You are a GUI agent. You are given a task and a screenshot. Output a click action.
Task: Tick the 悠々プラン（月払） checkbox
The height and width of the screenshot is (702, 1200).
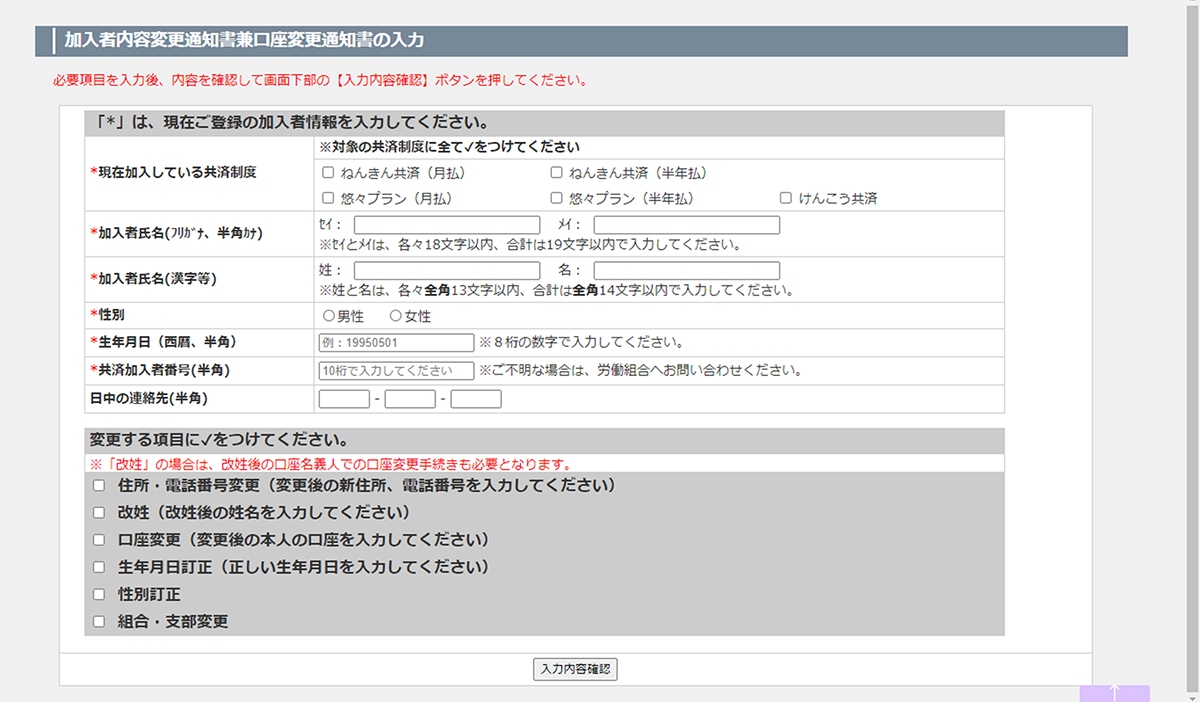coord(328,198)
